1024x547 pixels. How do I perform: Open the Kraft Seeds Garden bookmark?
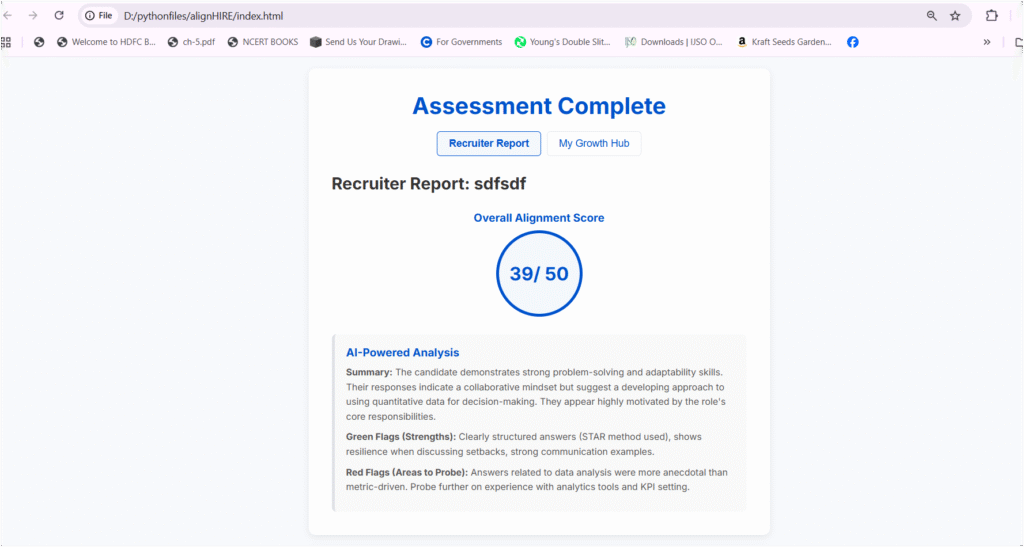784,42
